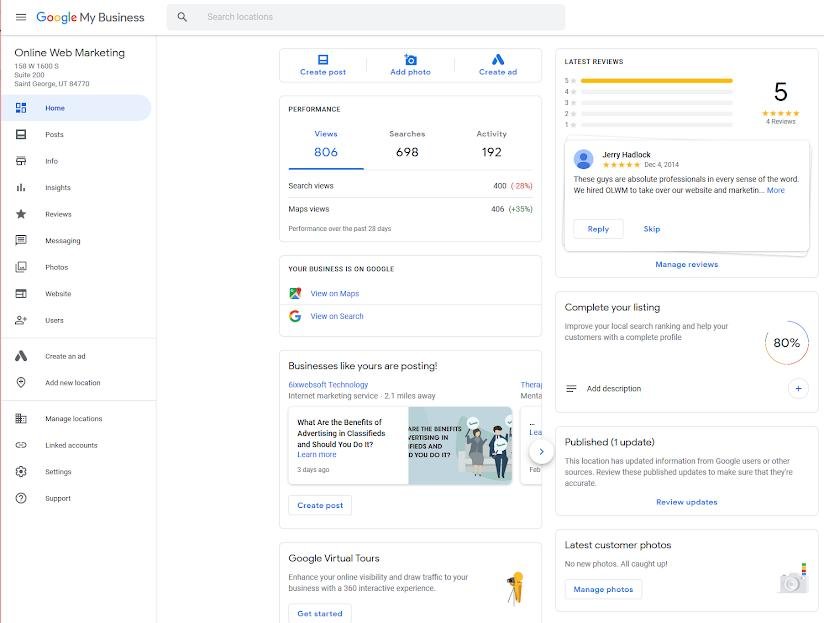Click the plus button for Add description

[x=798, y=389]
